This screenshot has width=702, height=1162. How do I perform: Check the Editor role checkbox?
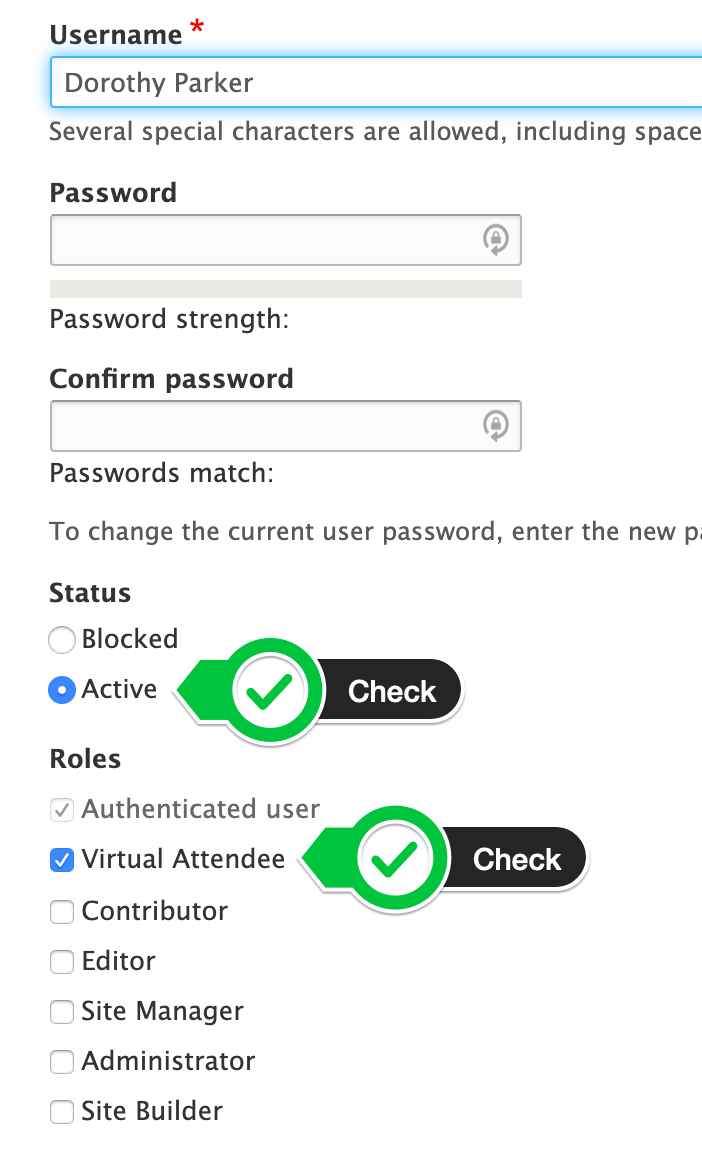(x=62, y=961)
